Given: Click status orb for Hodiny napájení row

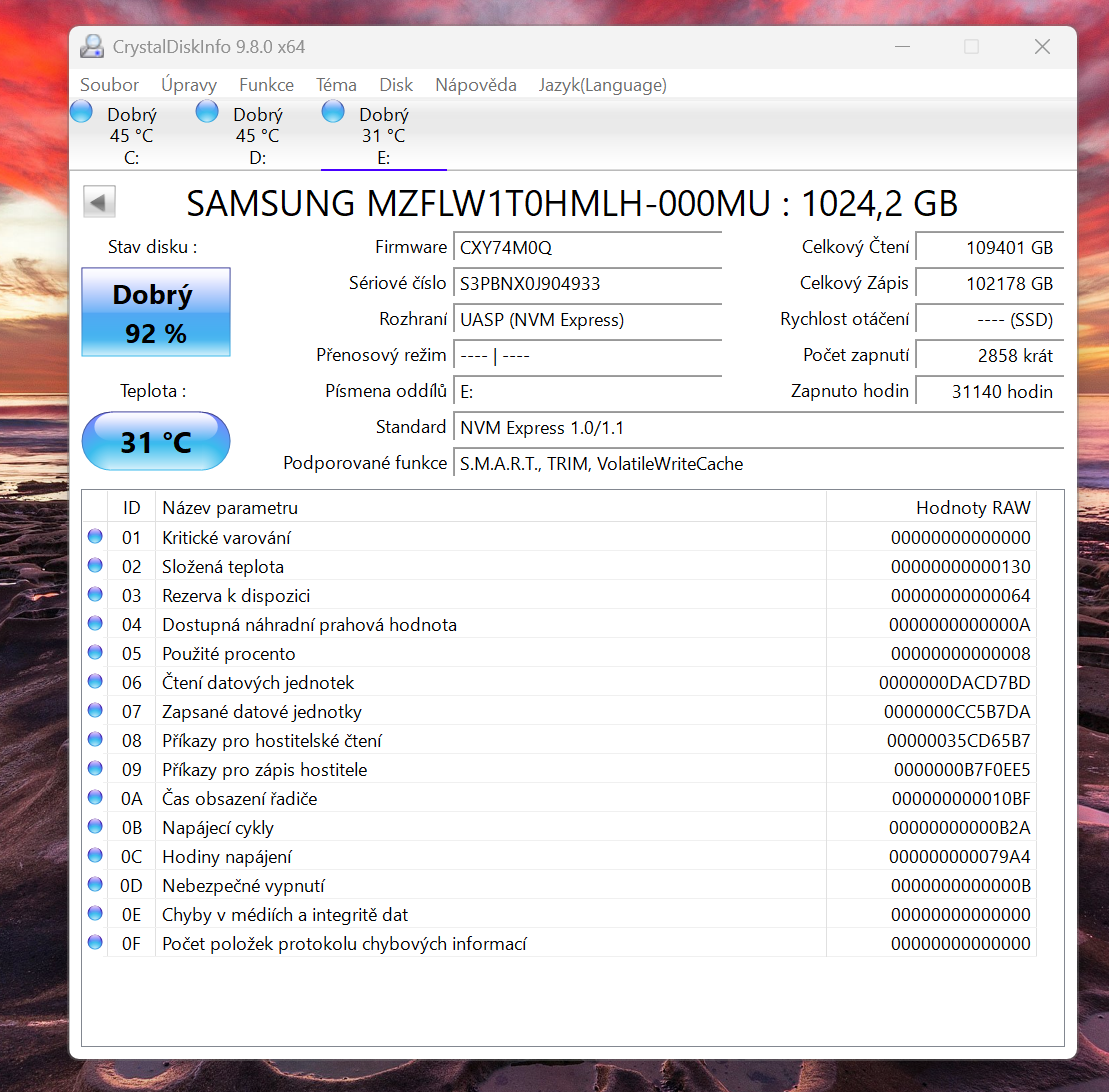Looking at the screenshot, I should click(95, 855).
